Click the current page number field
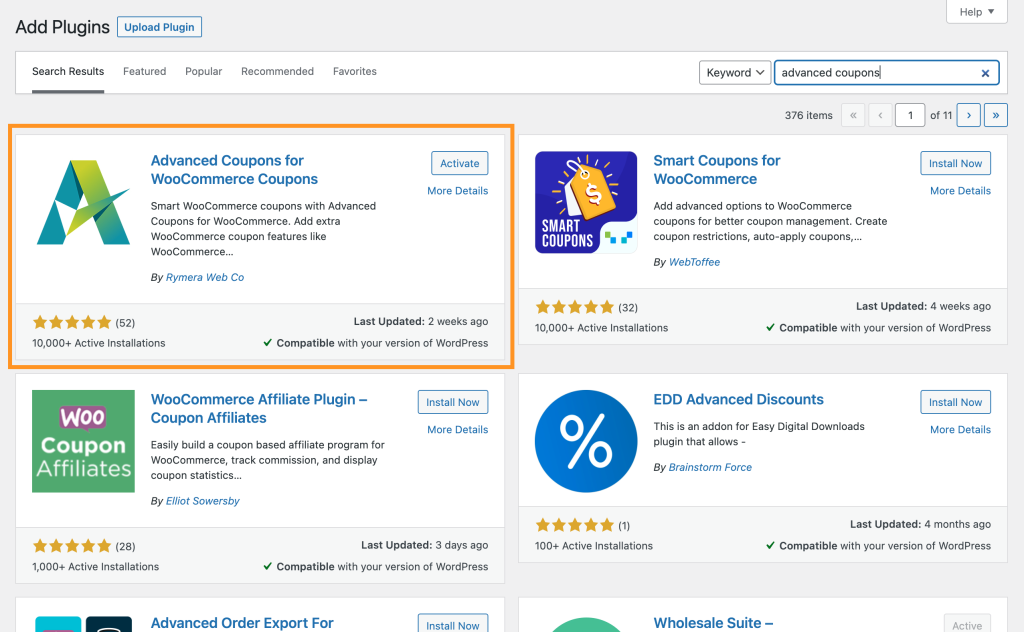This screenshot has width=1024, height=632. click(910, 115)
